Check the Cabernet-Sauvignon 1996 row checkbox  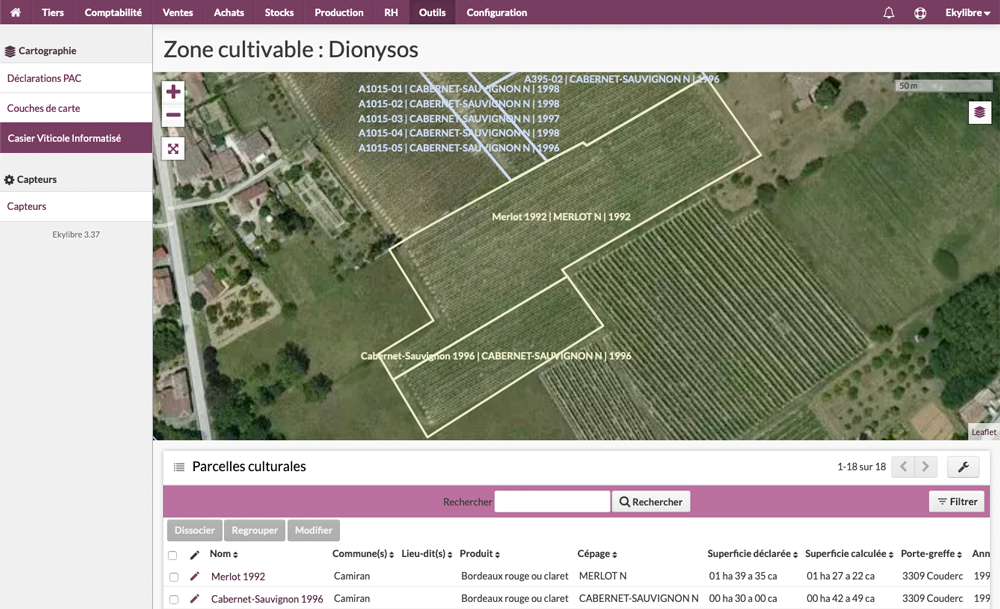click(x=173, y=599)
